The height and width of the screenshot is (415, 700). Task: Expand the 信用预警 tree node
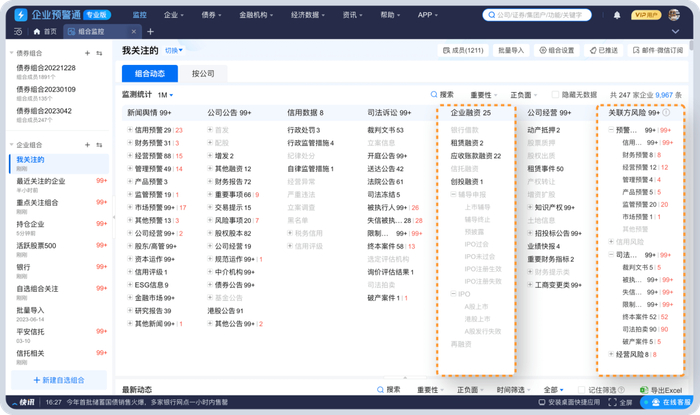point(130,130)
